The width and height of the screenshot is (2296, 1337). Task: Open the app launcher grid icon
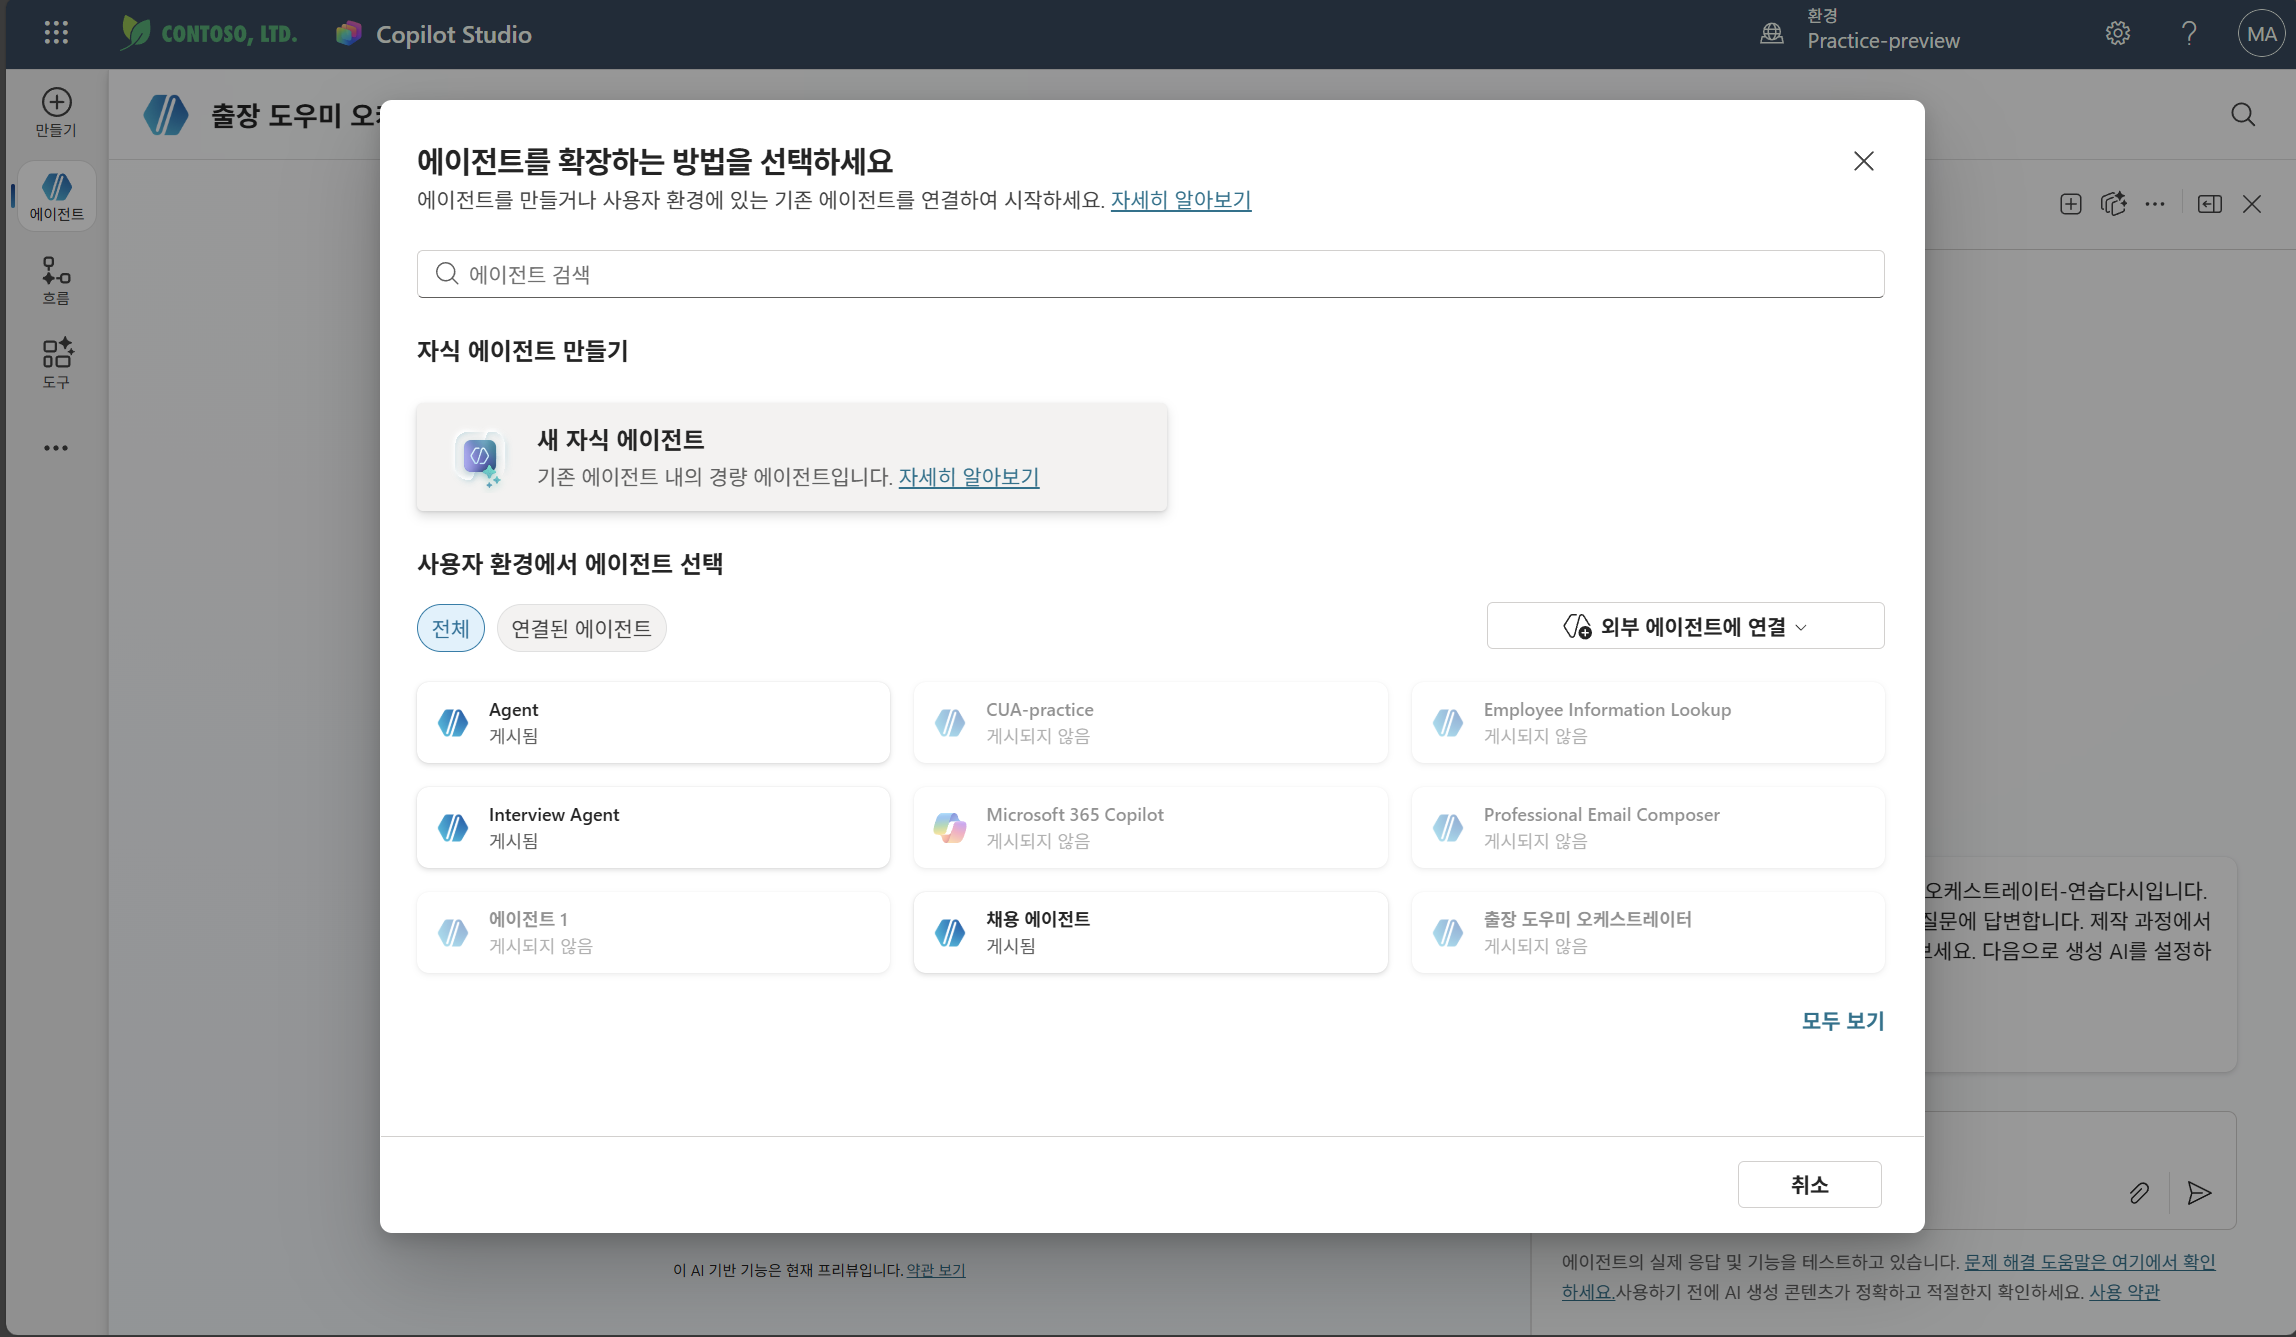[56, 33]
